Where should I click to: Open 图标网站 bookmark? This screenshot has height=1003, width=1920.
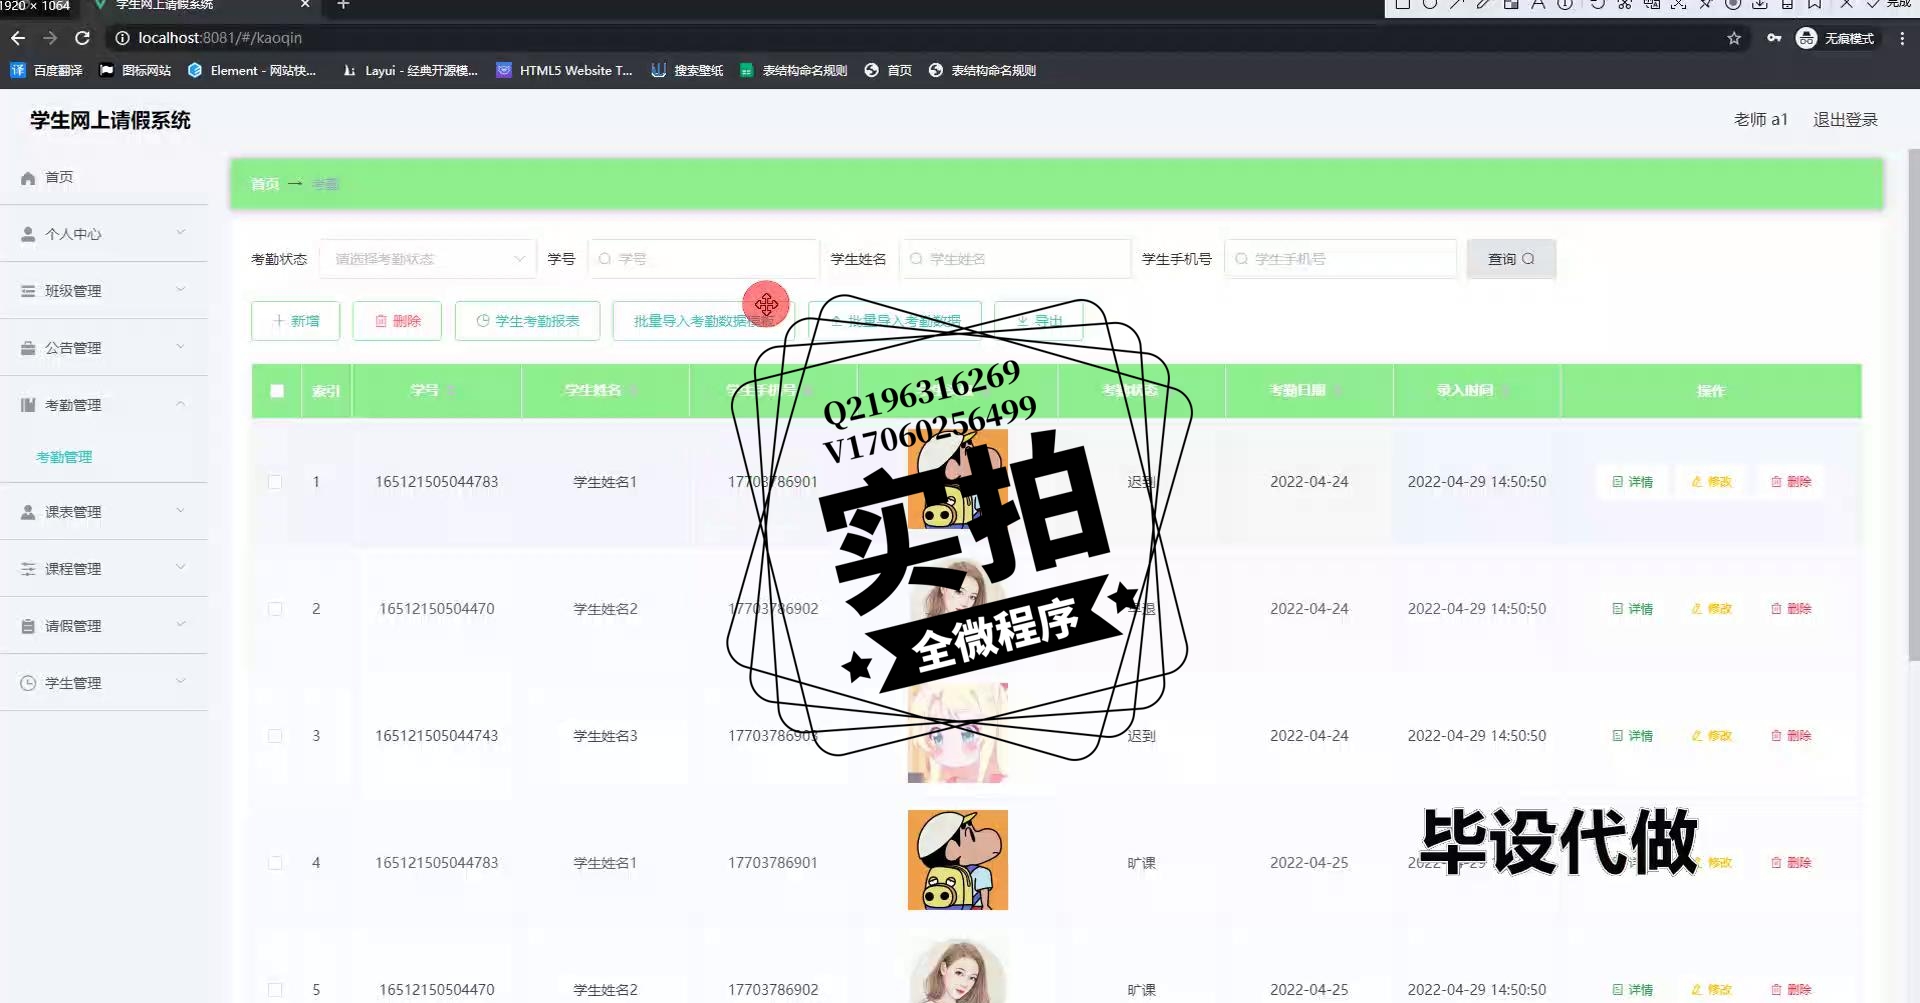[135, 70]
